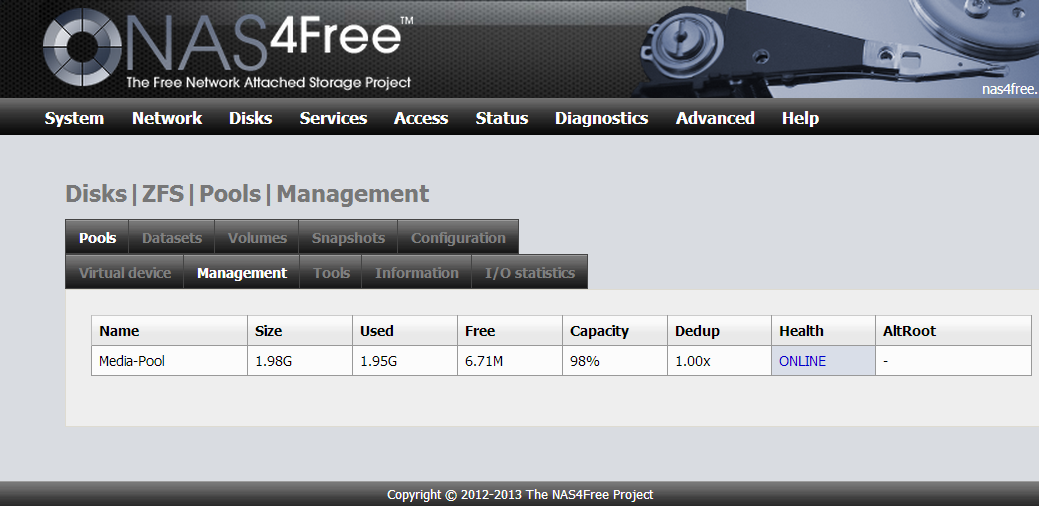
Task: Switch to the Volumes tab
Action: pyautogui.click(x=257, y=238)
